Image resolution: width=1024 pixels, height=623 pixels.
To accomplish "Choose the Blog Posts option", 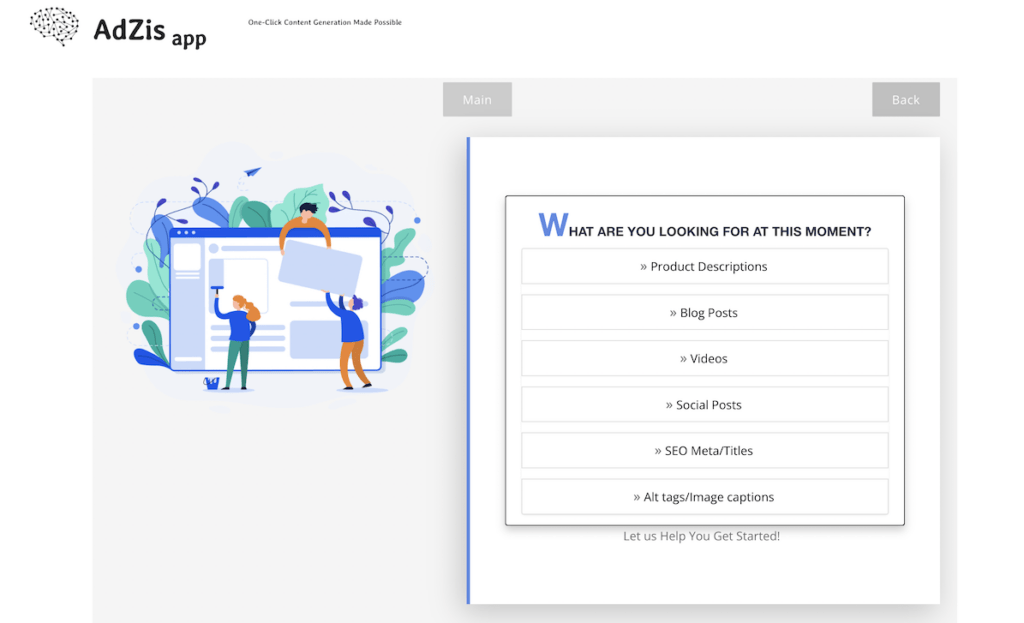I will [705, 312].
